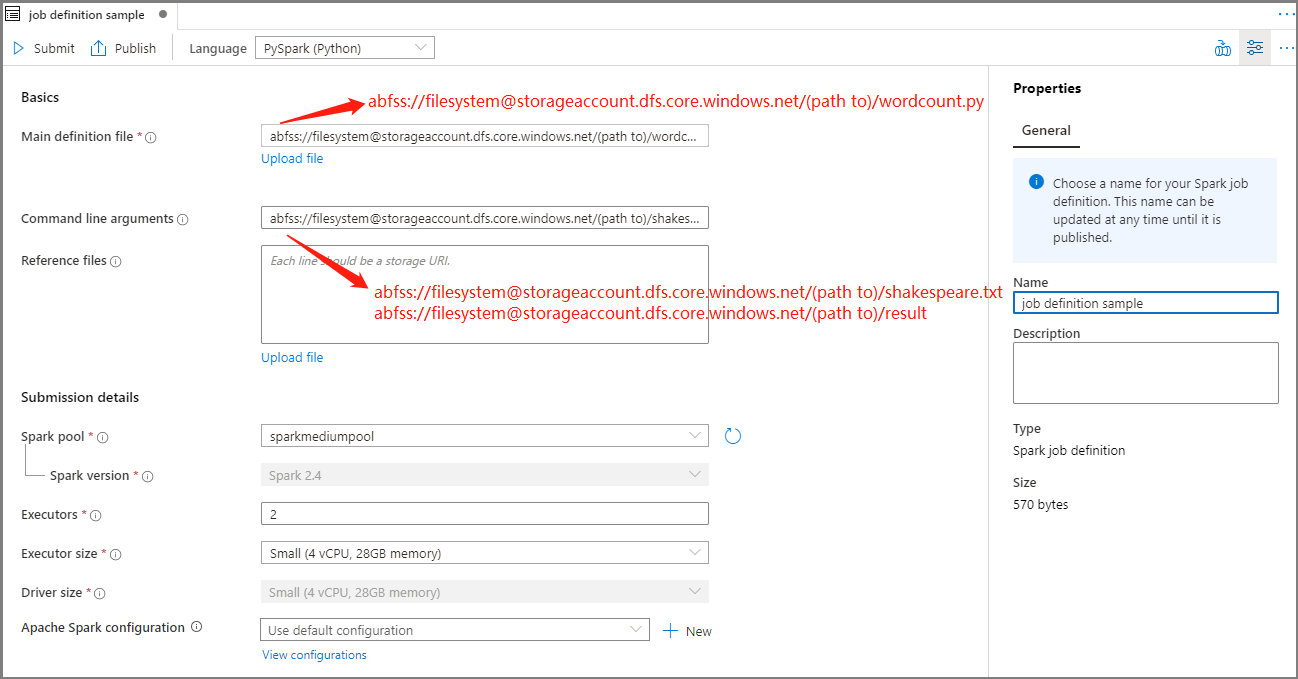Open the PySpark Language dropdown
This screenshot has width=1298, height=679.
pyautogui.click(x=344, y=47)
